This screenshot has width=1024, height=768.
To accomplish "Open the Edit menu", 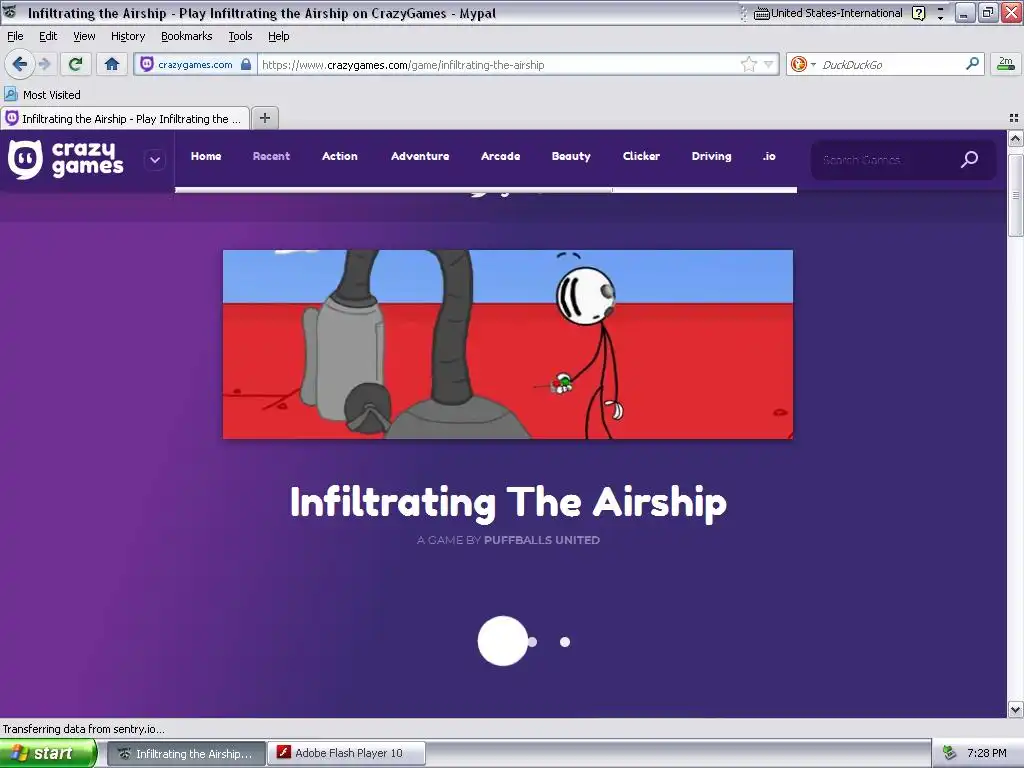I will point(48,37).
